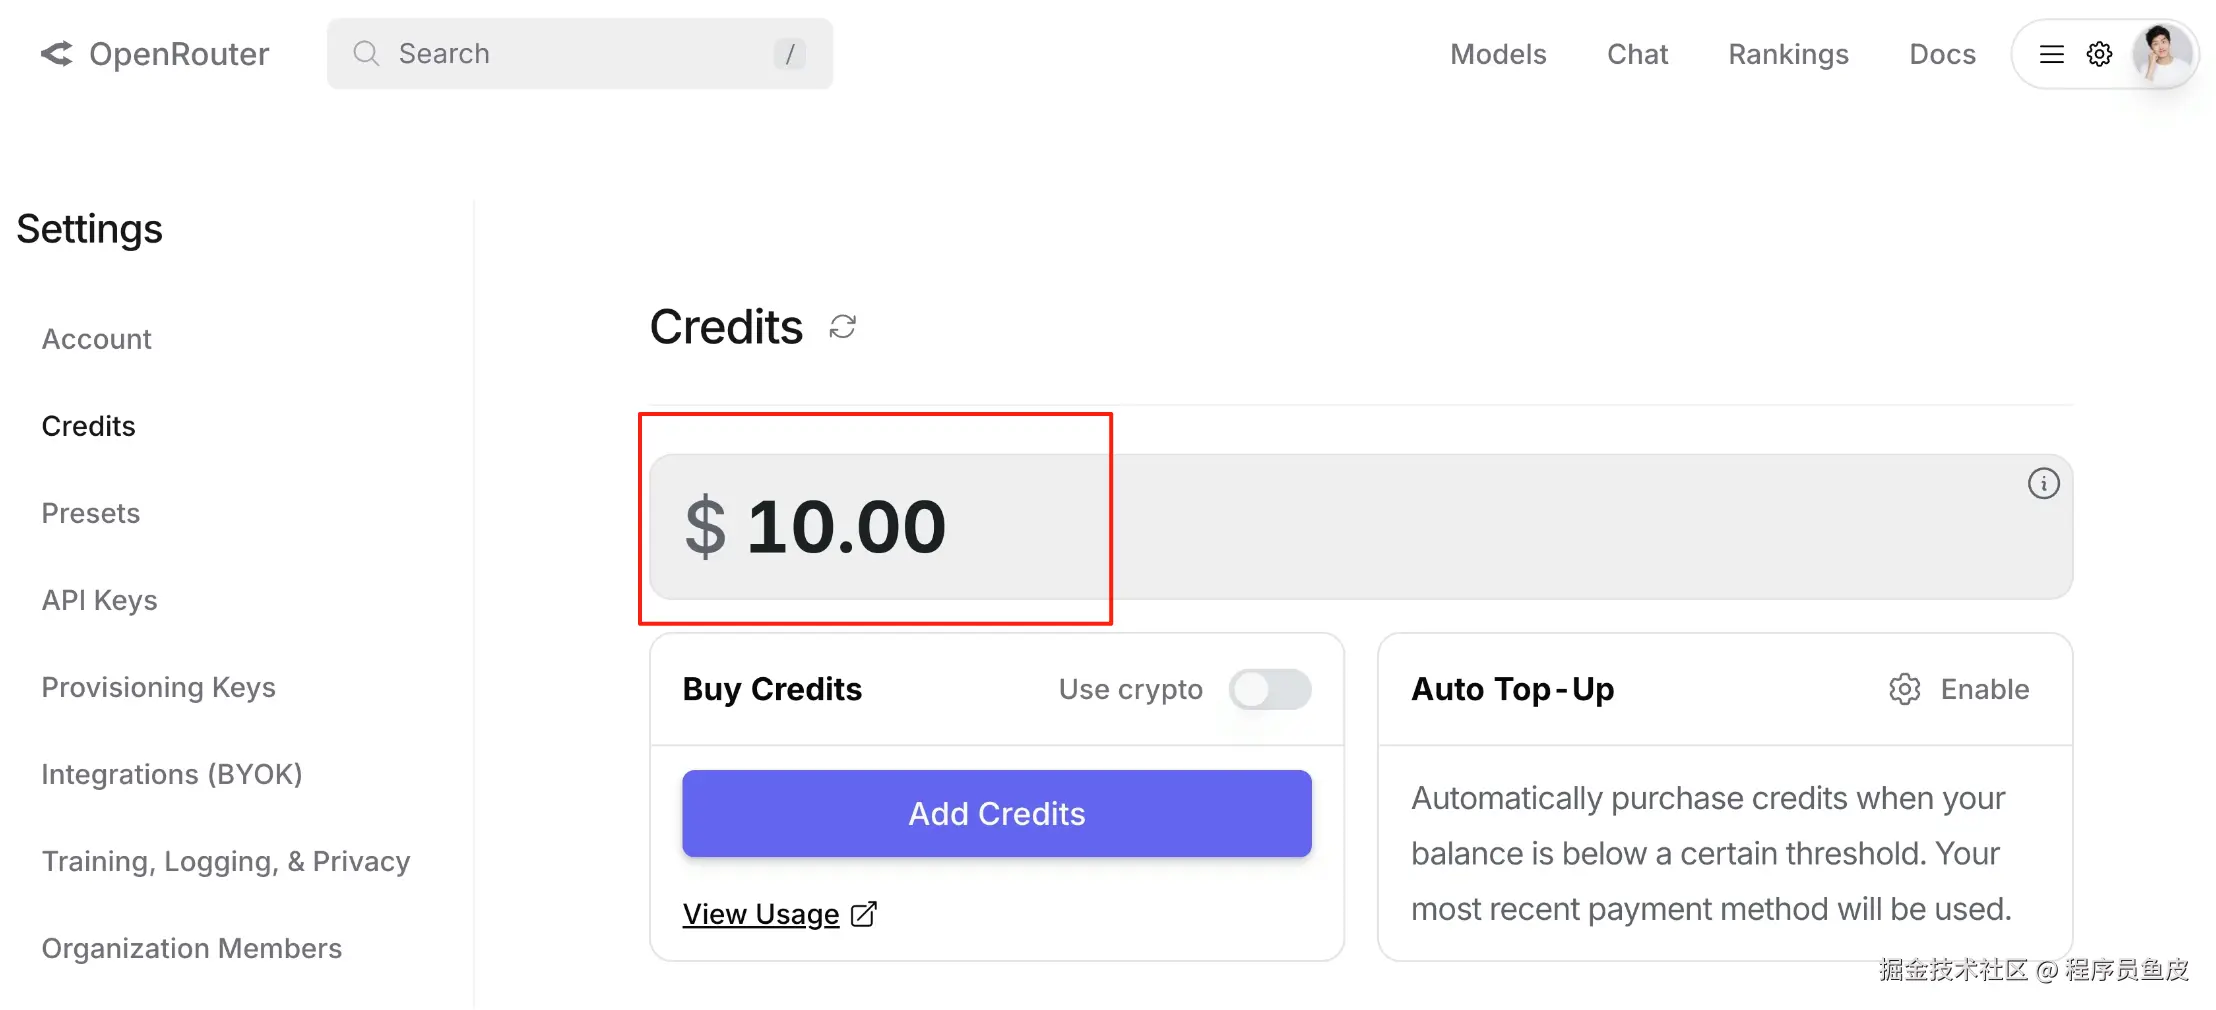Open the Docs page
The width and height of the screenshot is (2216, 1010).
point(1942,54)
